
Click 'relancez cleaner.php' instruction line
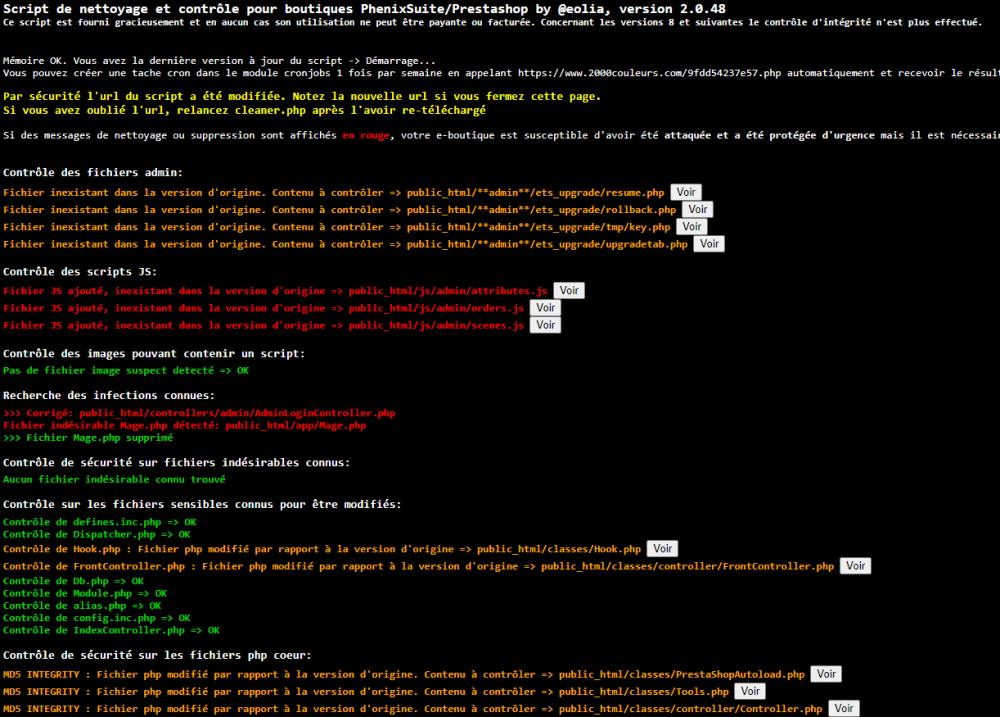244,110
